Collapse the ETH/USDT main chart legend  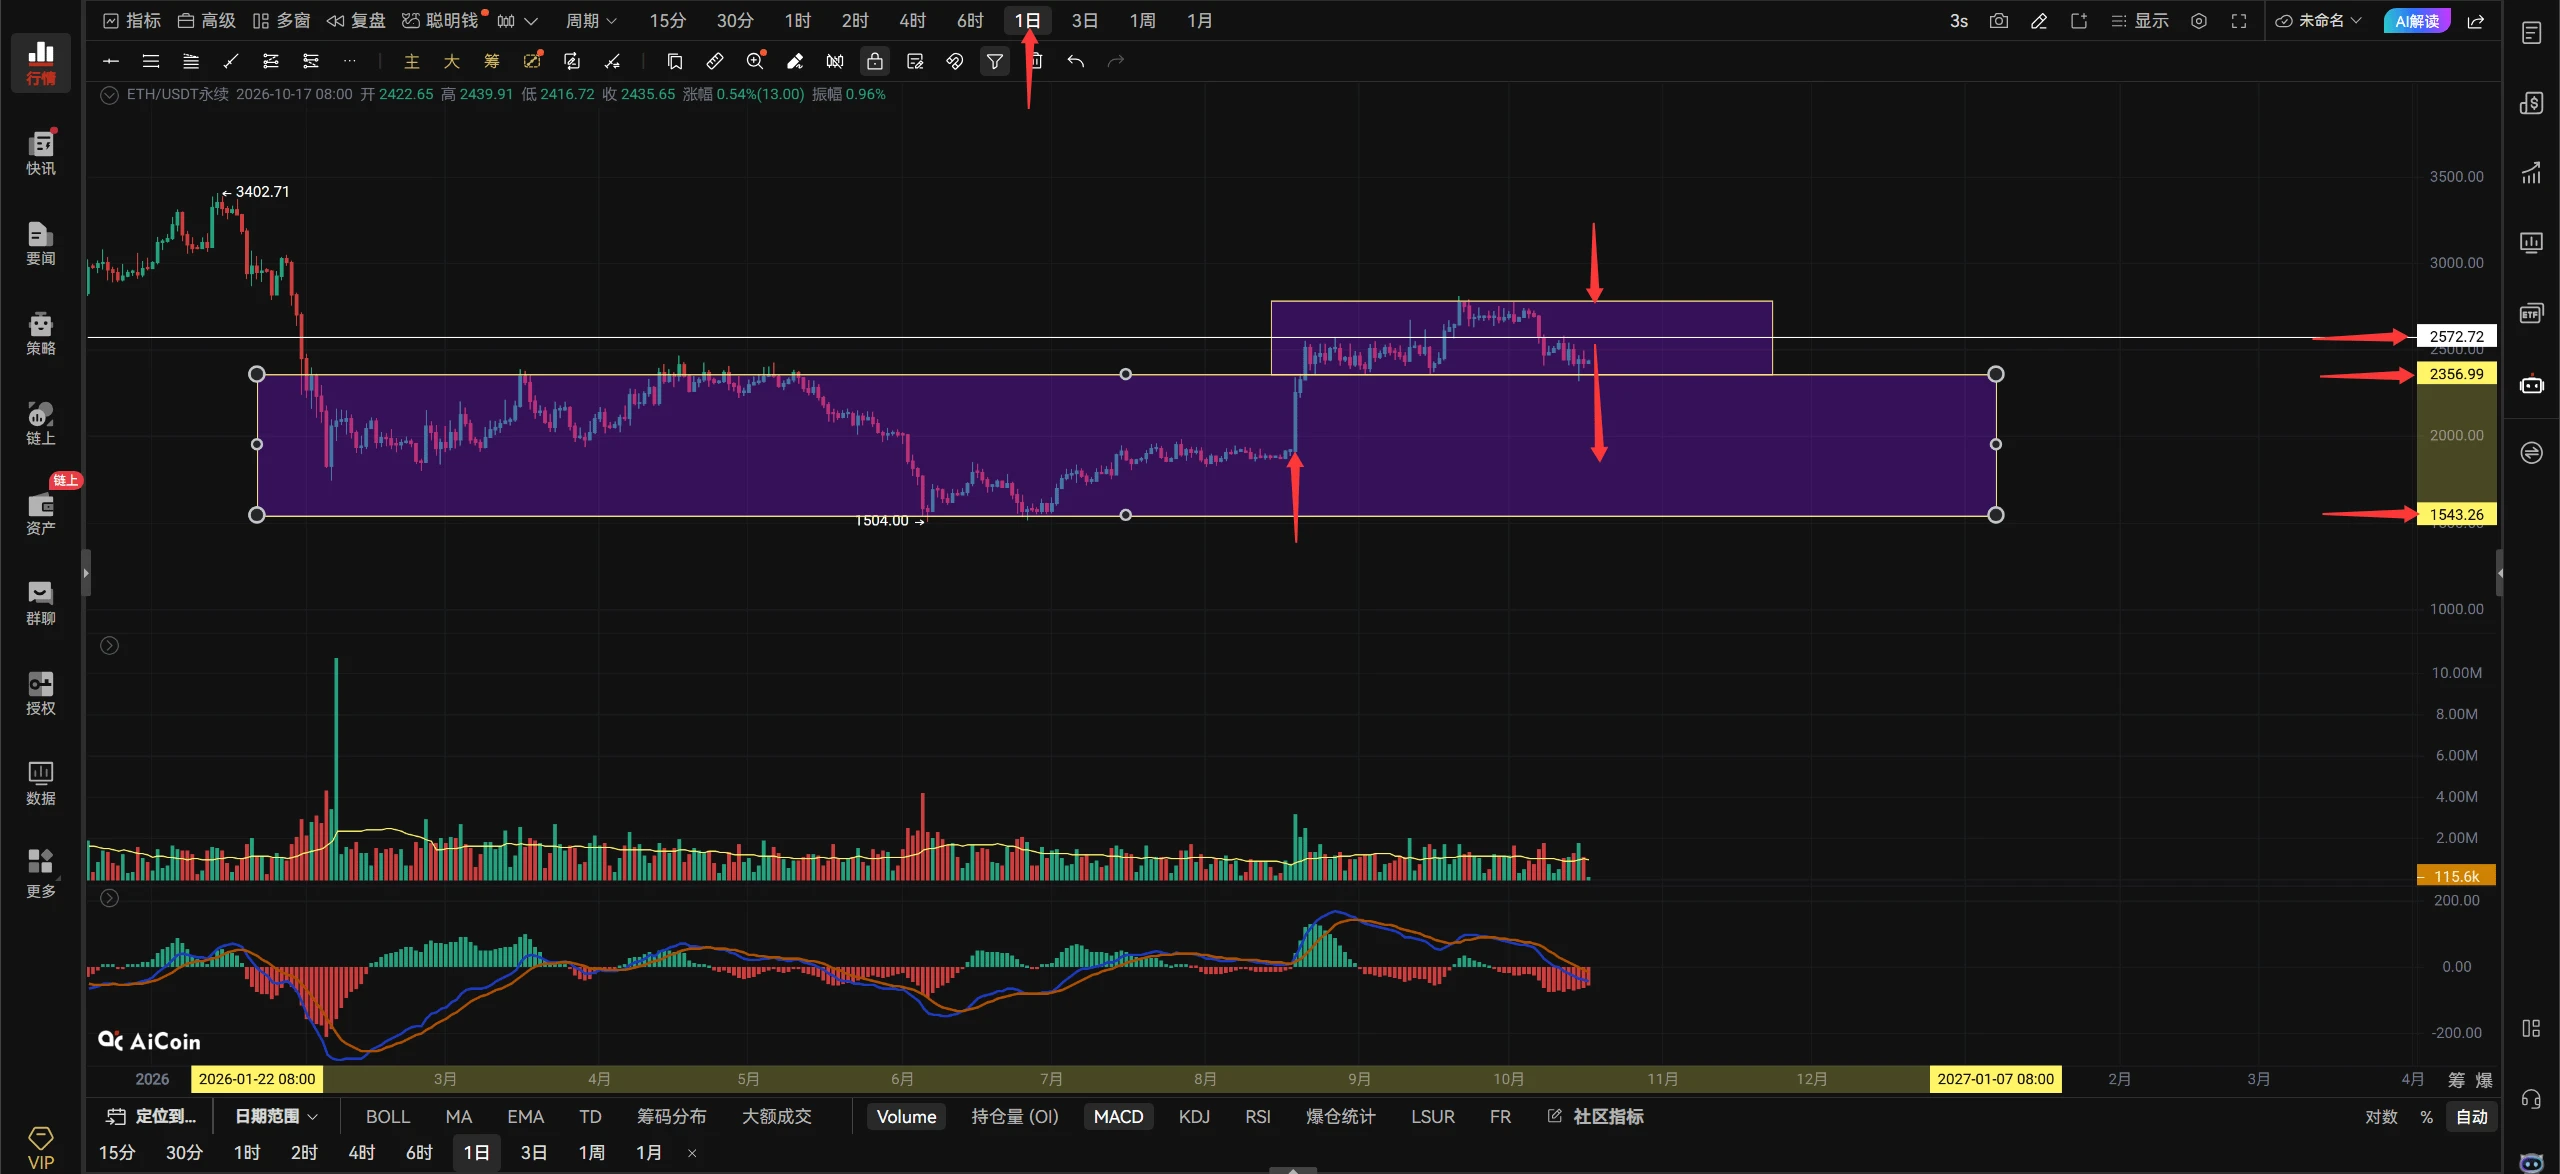point(109,95)
